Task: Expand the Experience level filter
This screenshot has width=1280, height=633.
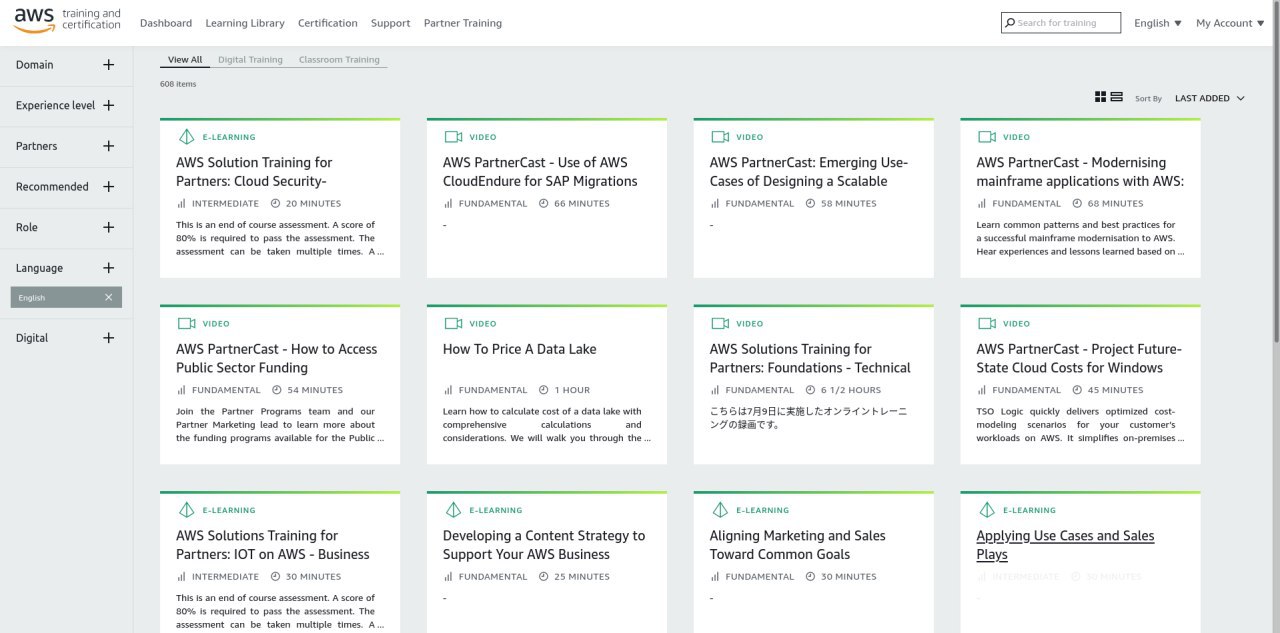Action: coord(109,105)
